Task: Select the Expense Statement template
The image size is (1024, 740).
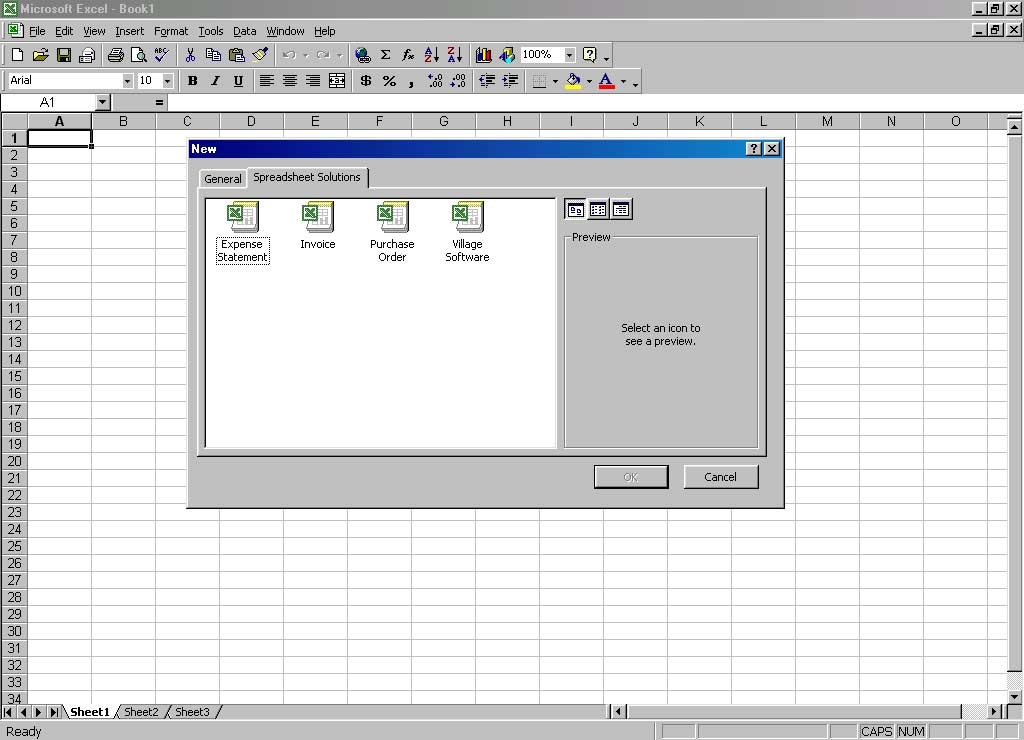Action: pyautogui.click(x=242, y=233)
